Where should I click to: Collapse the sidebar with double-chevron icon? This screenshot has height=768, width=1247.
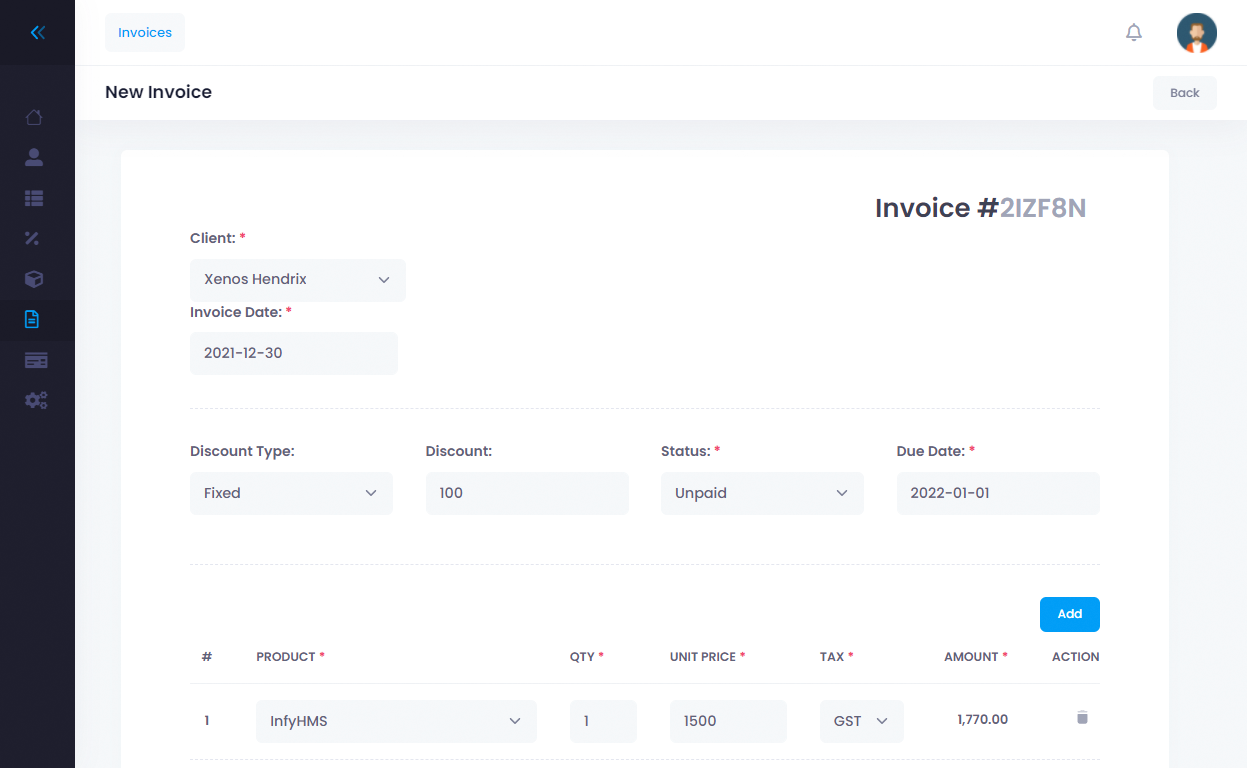click(x=37, y=33)
